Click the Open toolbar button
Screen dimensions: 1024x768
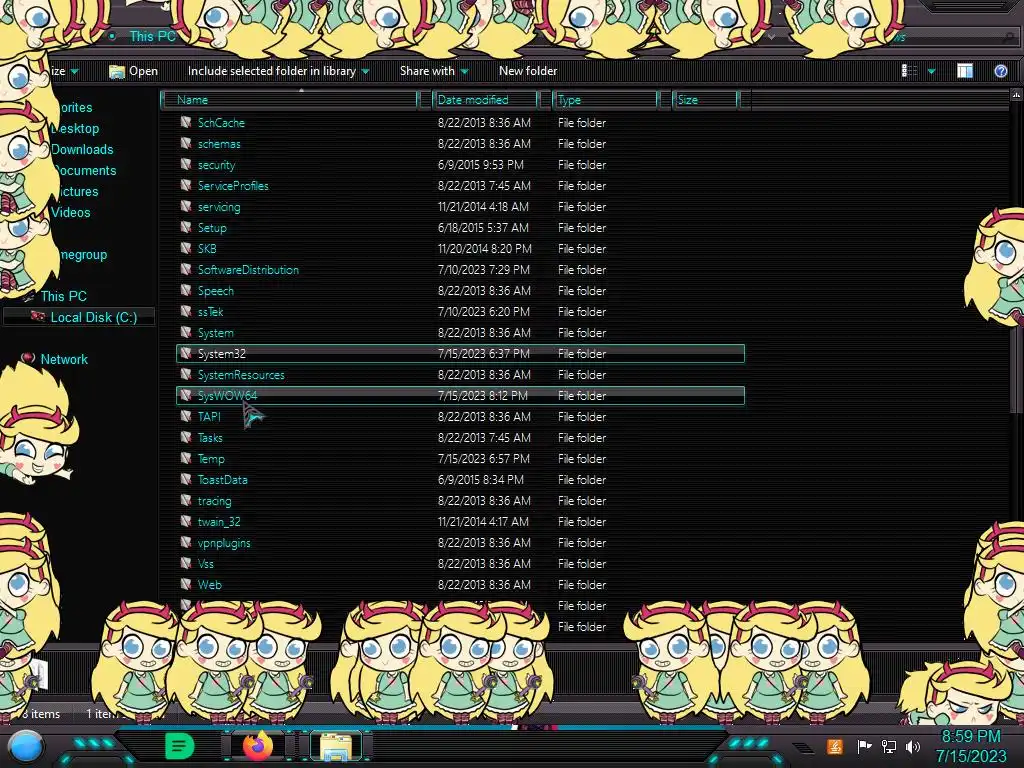[133, 71]
